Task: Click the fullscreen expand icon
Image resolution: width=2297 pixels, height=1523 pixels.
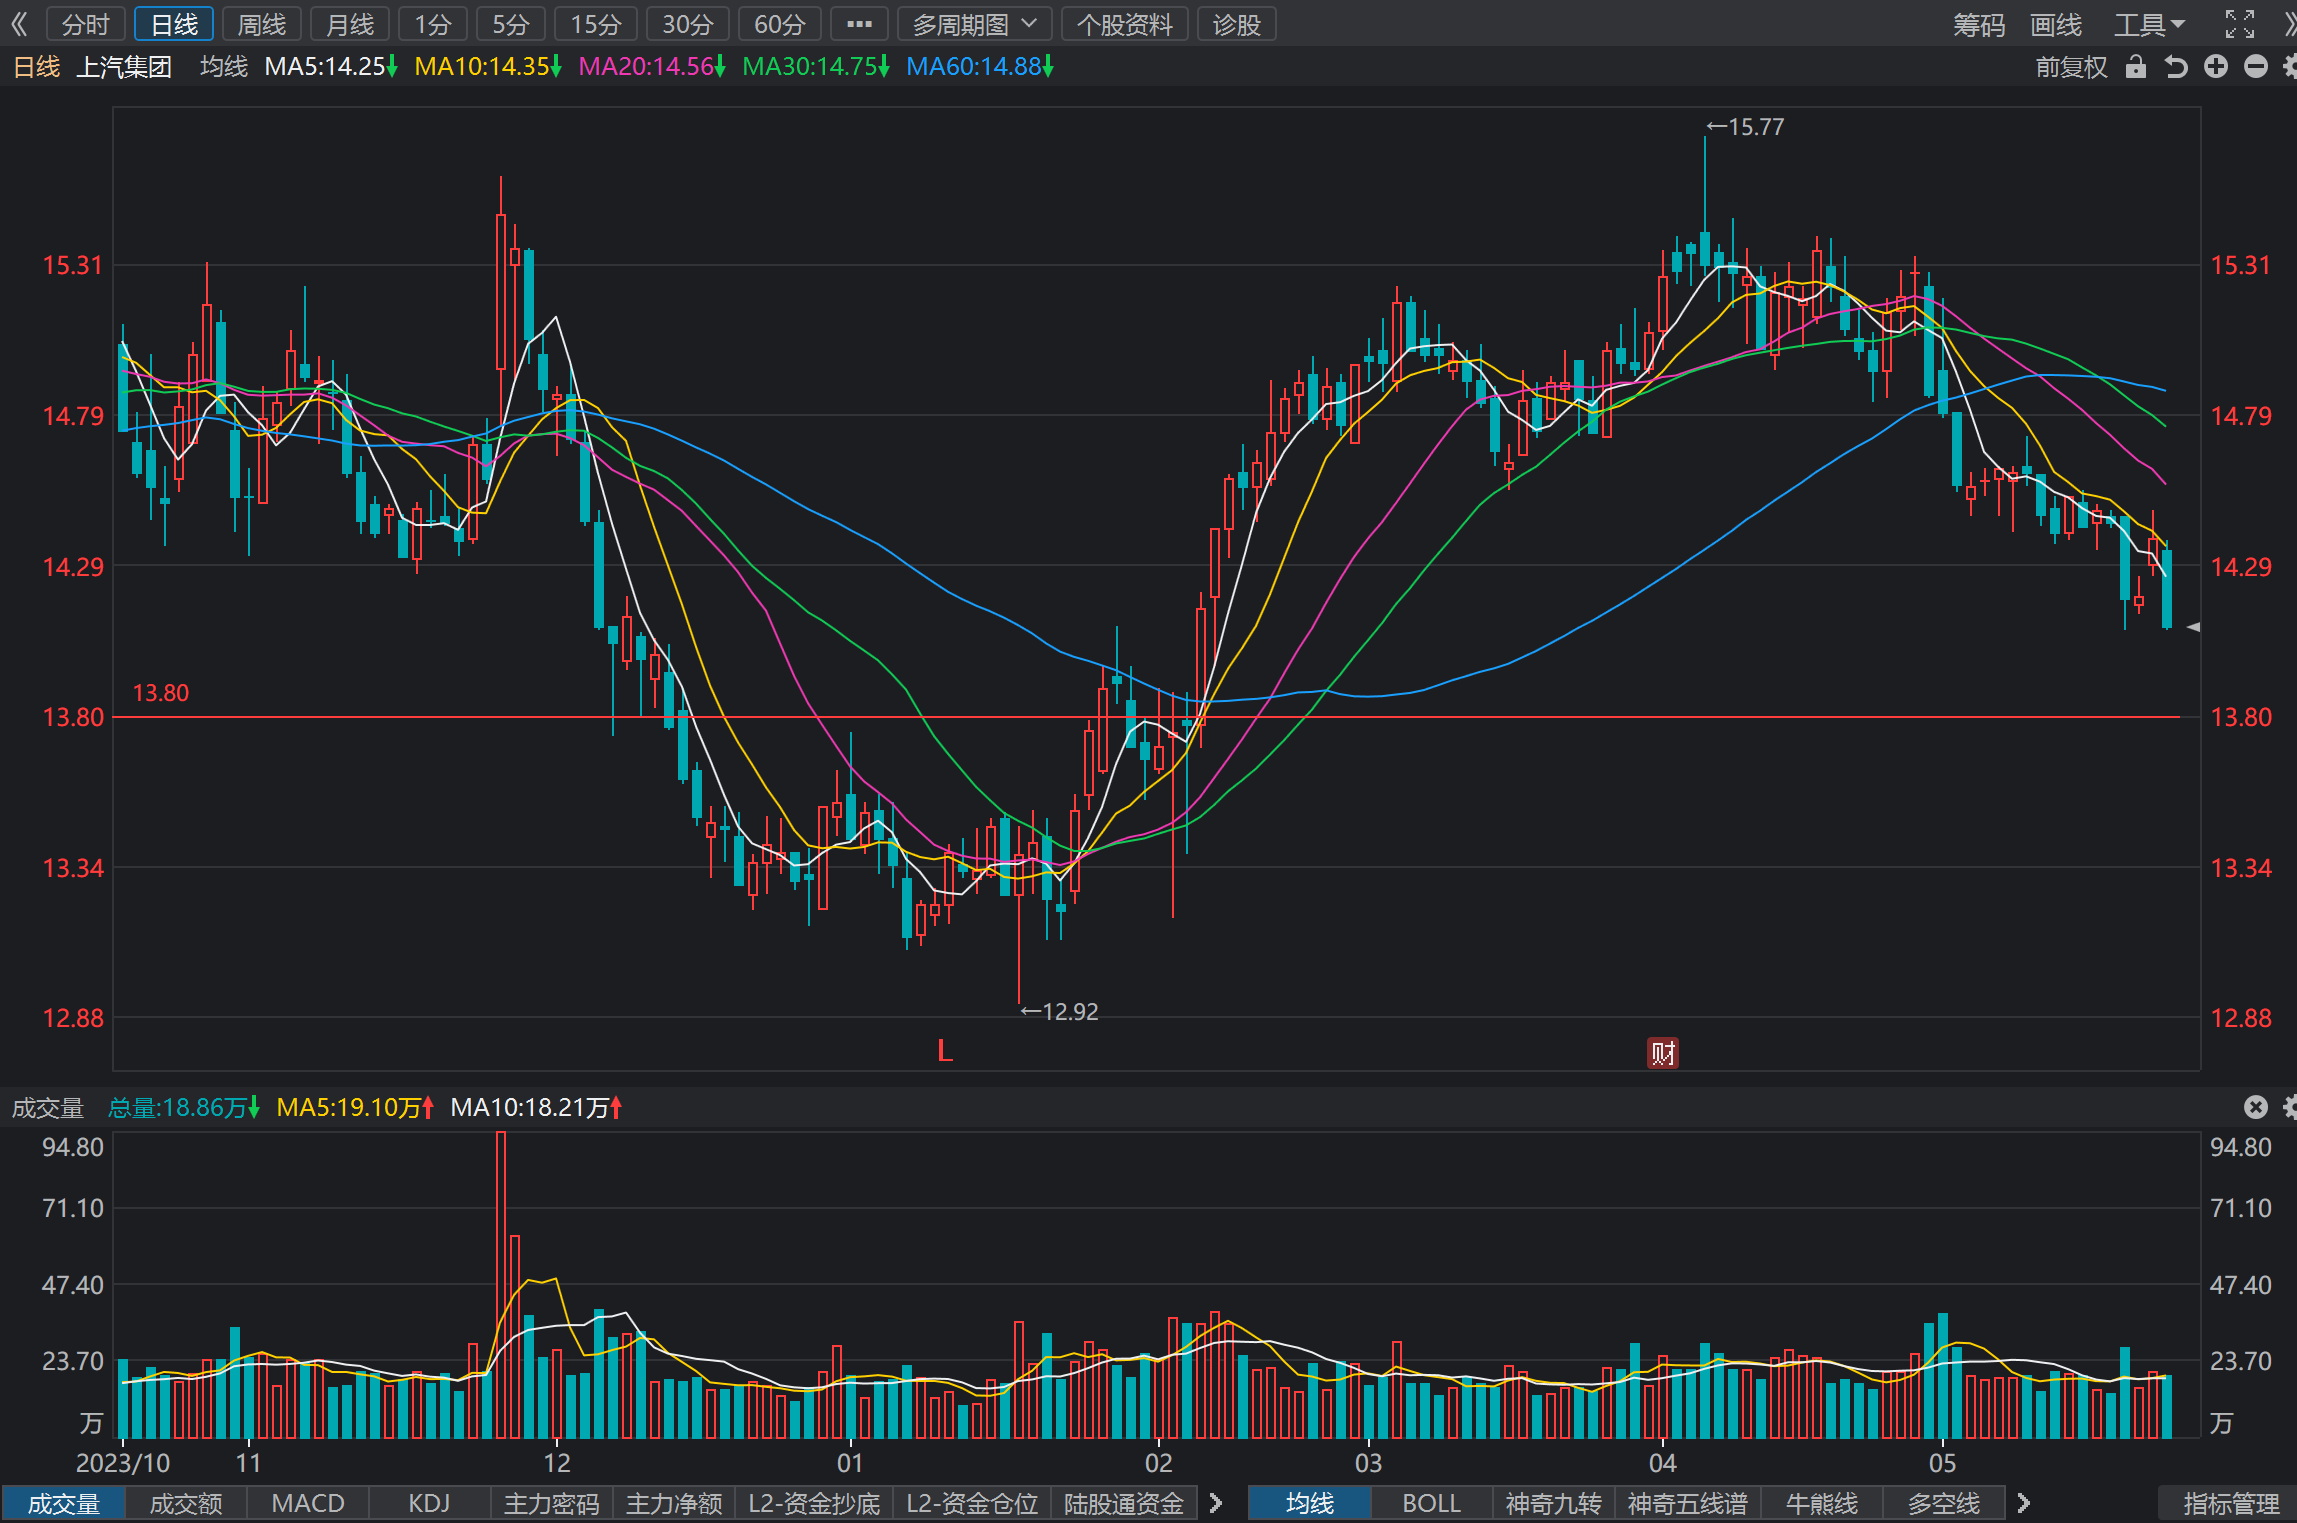Action: [2240, 24]
